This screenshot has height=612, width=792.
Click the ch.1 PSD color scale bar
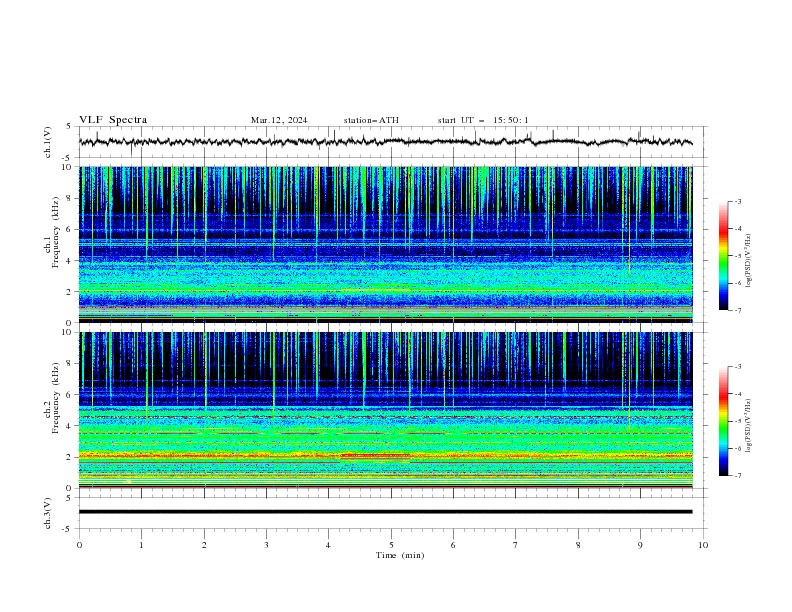(x=724, y=256)
